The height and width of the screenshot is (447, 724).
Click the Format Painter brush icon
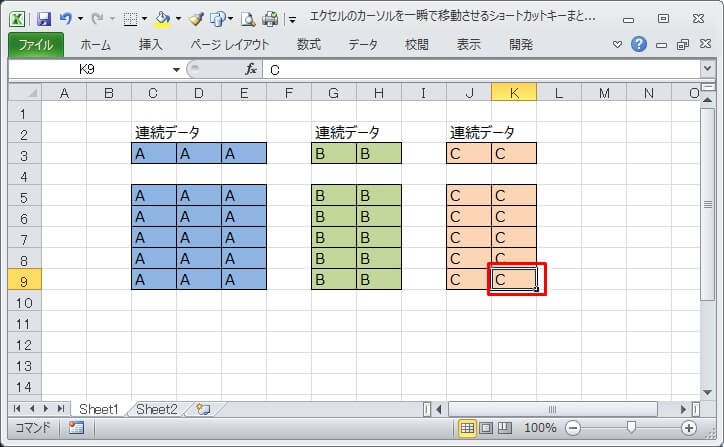(196, 19)
